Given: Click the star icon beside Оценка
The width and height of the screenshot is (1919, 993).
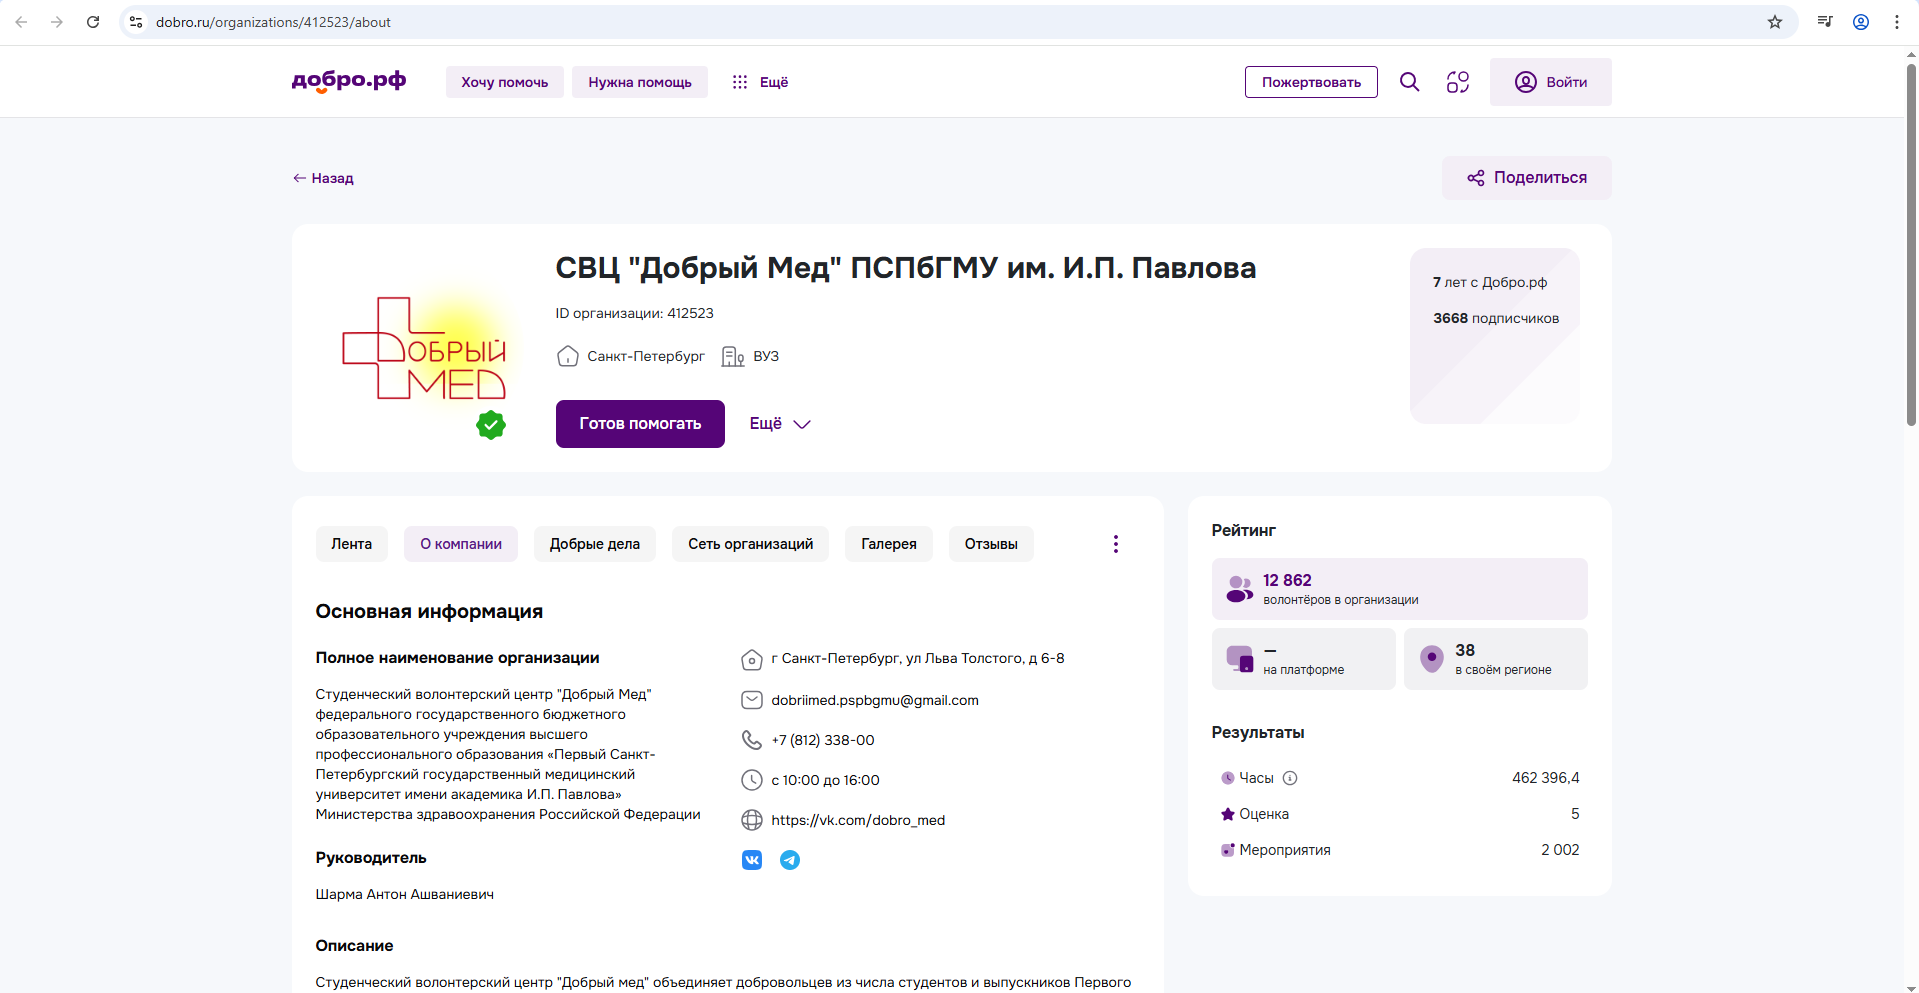Looking at the screenshot, I should [x=1228, y=814].
